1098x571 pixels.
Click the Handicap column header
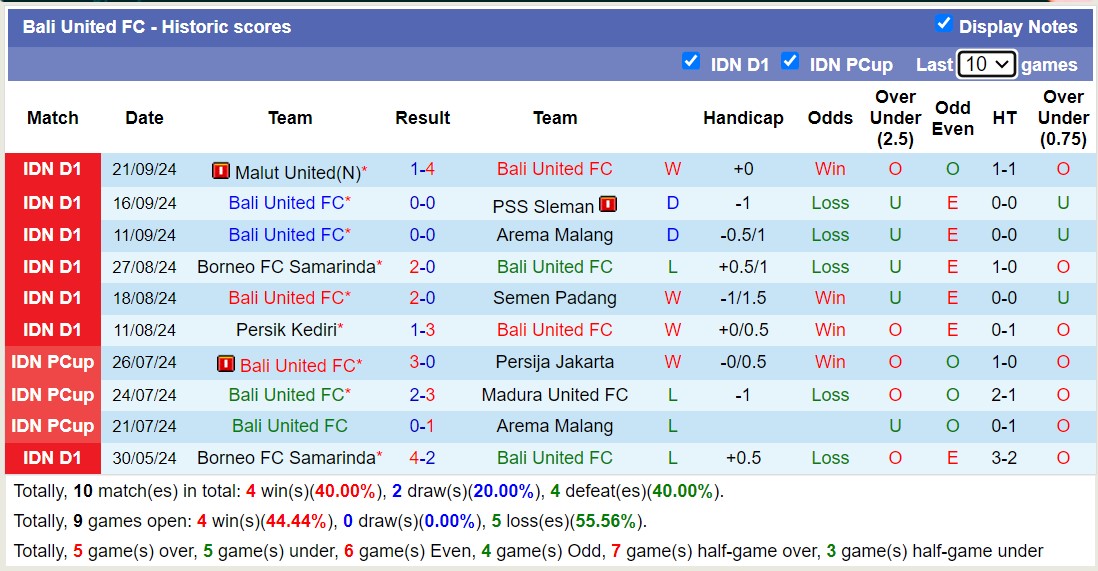point(743,118)
